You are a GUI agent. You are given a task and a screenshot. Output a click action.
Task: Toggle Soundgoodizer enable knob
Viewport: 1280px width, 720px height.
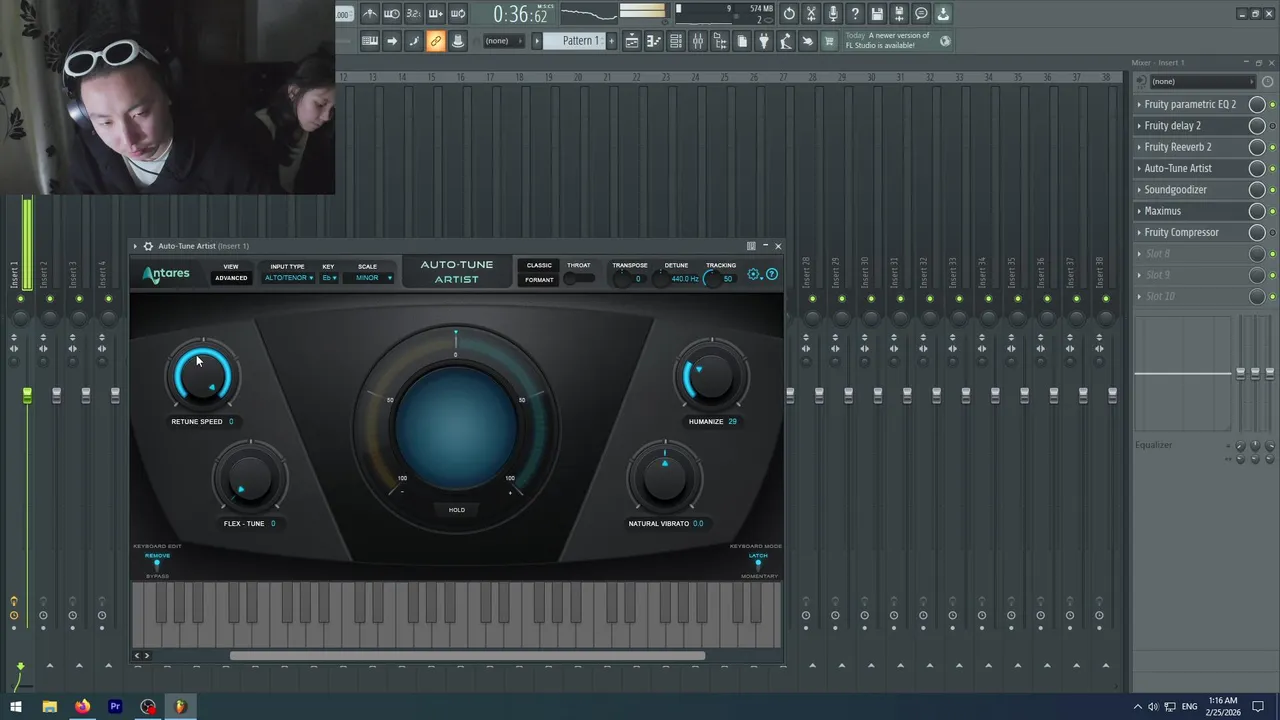[x=1257, y=190]
